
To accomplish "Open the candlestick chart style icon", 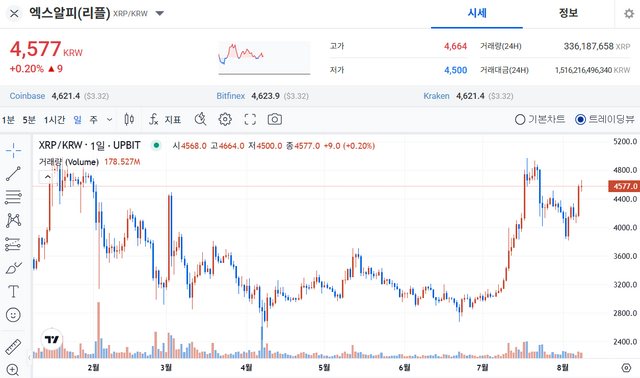I will tap(129, 119).
